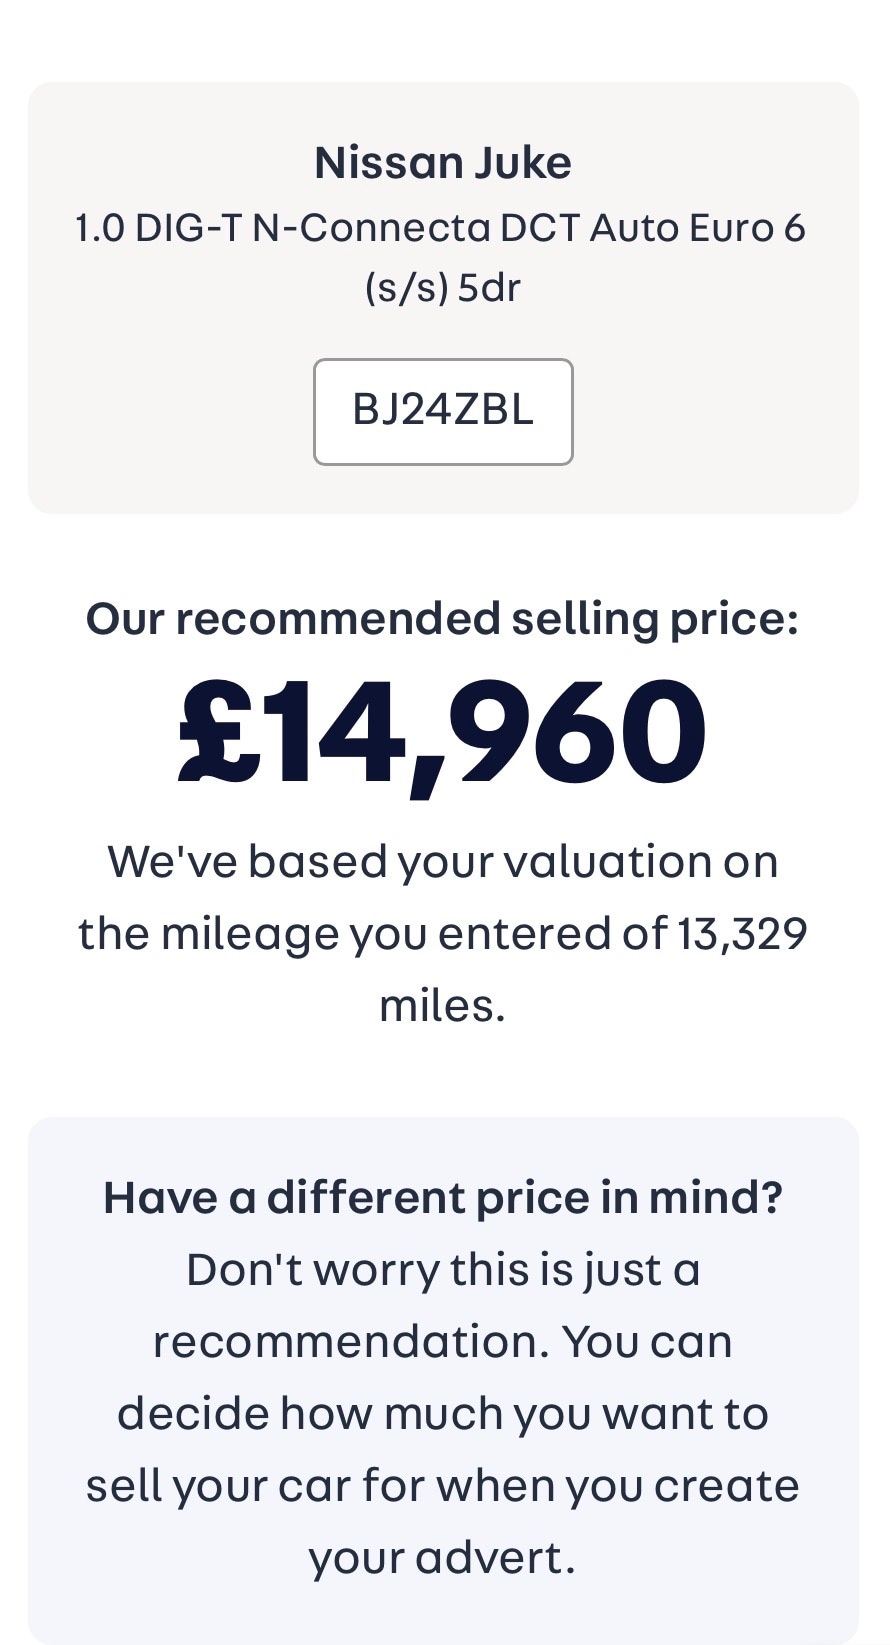Tap the word "miles." below the valuation
The width and height of the screenshot is (890, 1645).
pyautogui.click(x=443, y=1005)
